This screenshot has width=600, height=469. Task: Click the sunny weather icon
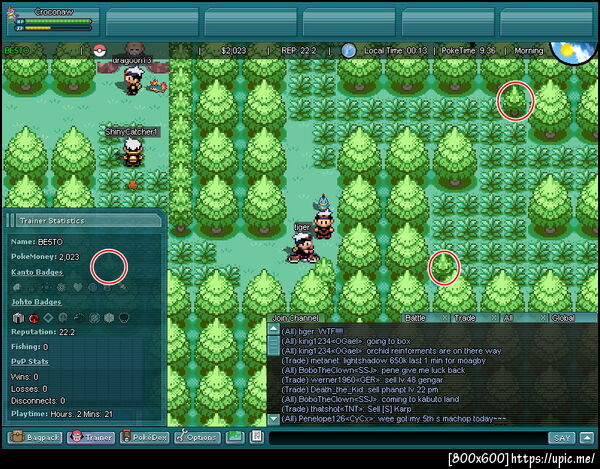tap(573, 52)
